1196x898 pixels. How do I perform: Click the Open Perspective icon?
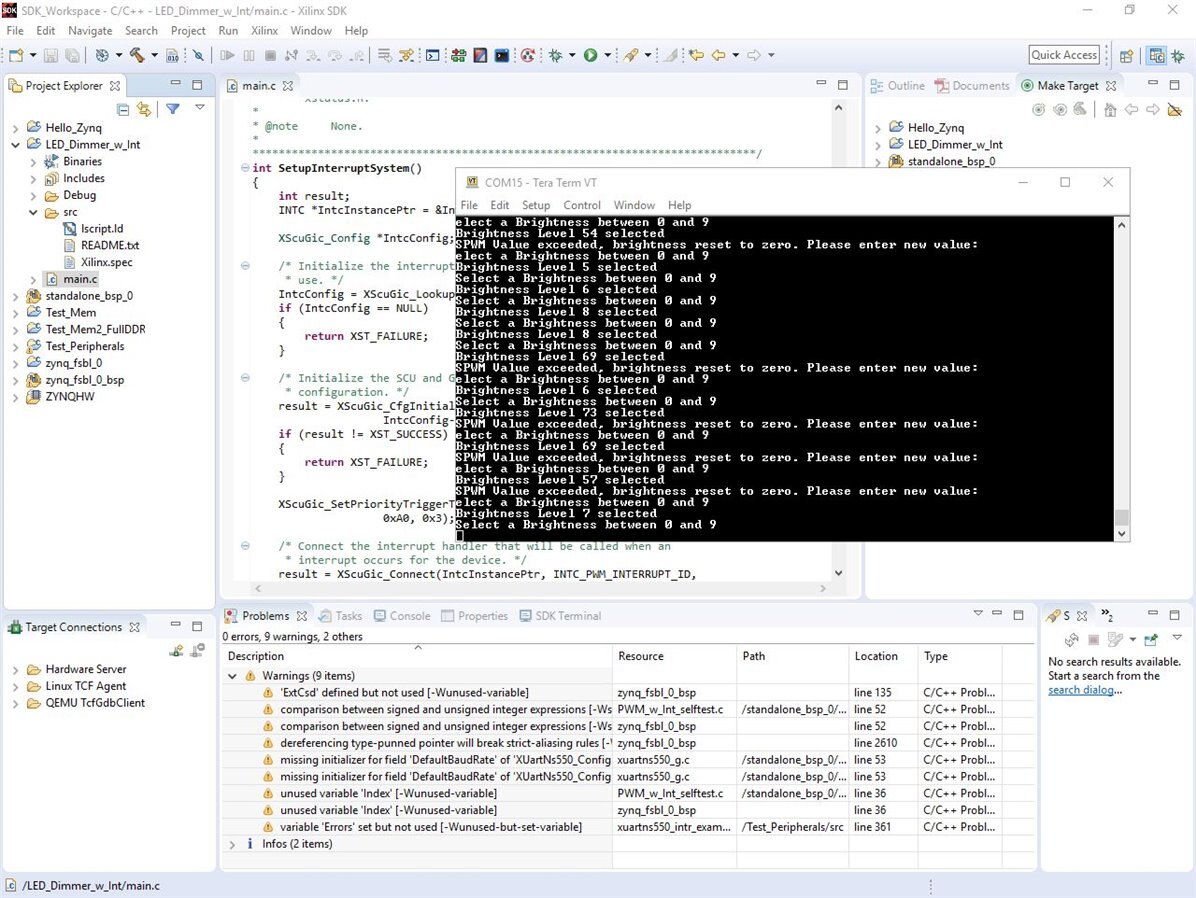click(x=1126, y=56)
